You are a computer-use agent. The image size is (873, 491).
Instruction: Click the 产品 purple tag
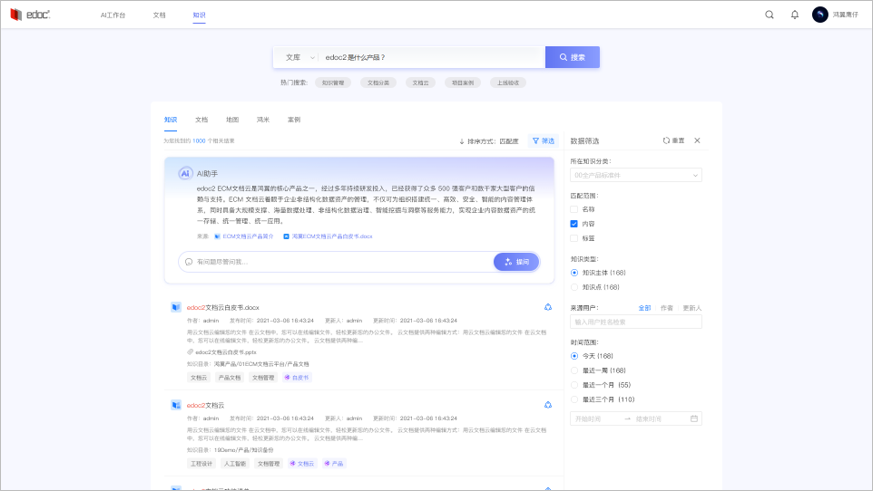(333, 463)
